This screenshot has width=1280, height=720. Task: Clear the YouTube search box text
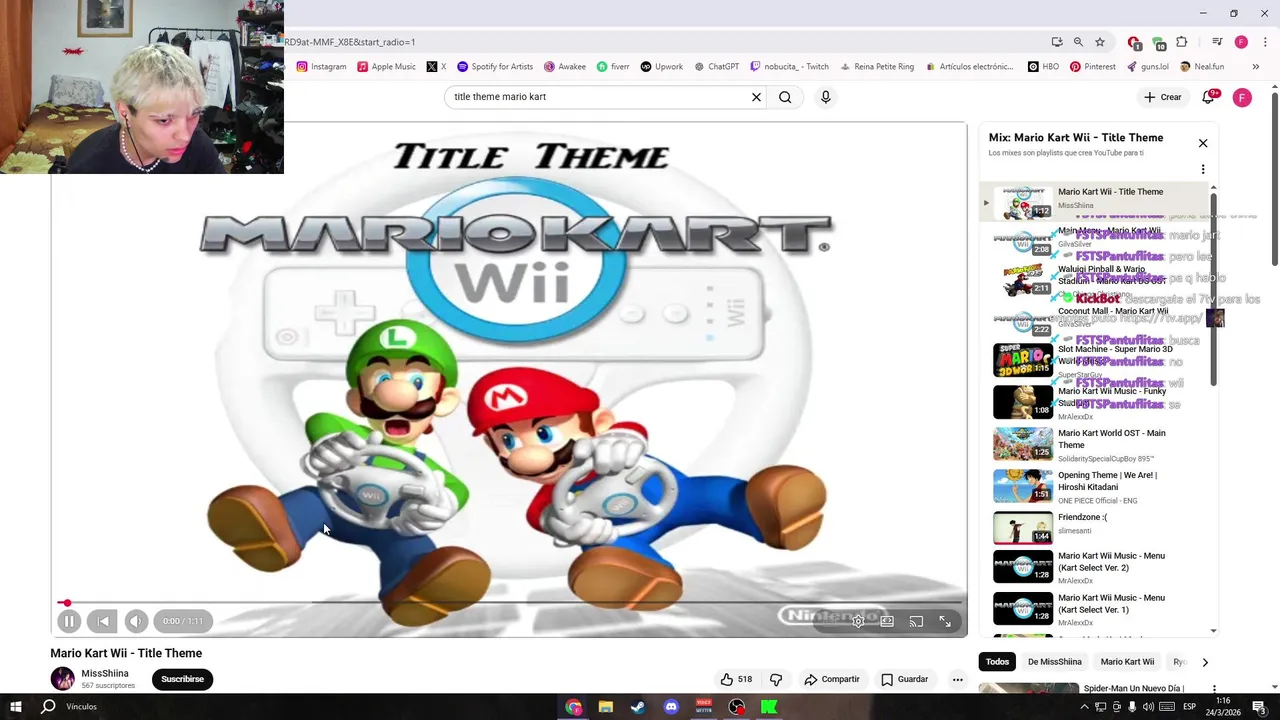coord(756,97)
